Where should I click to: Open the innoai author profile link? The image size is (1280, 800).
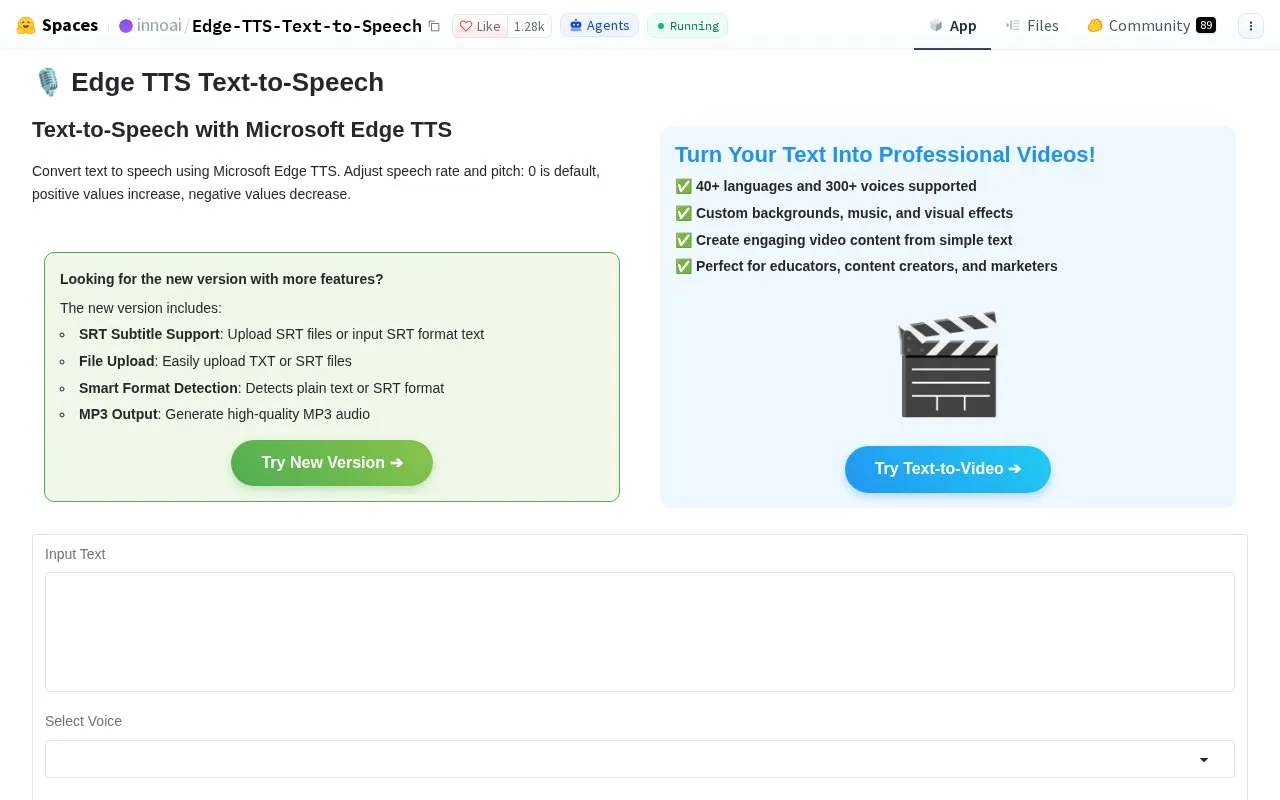coord(159,26)
